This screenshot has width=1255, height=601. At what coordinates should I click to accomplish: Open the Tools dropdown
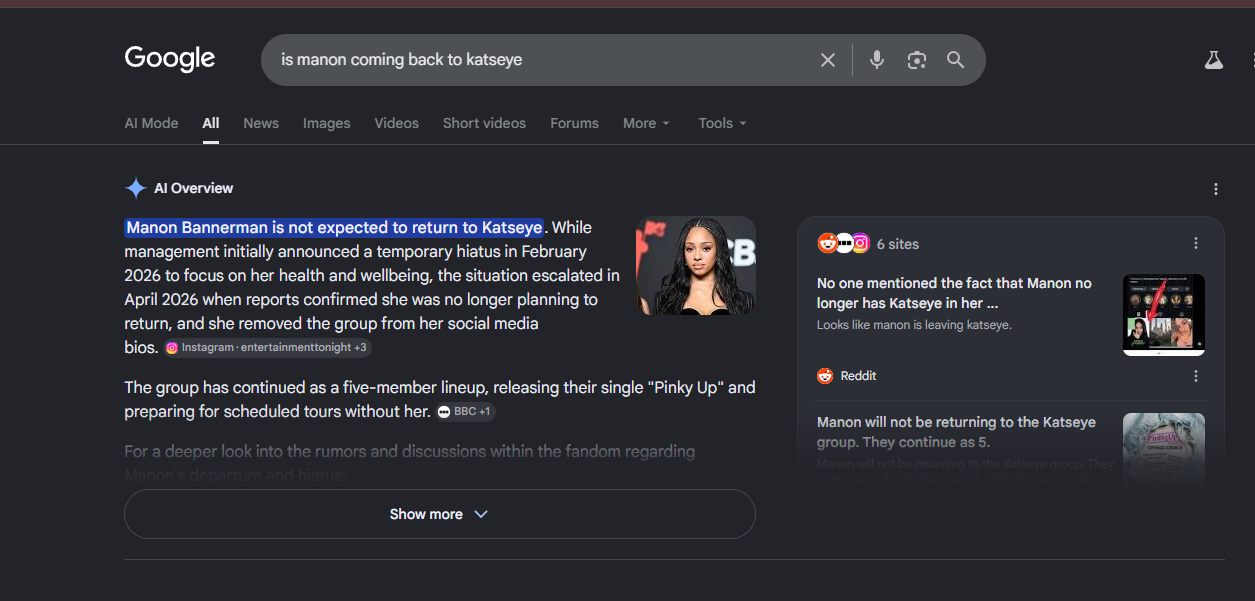tap(722, 123)
